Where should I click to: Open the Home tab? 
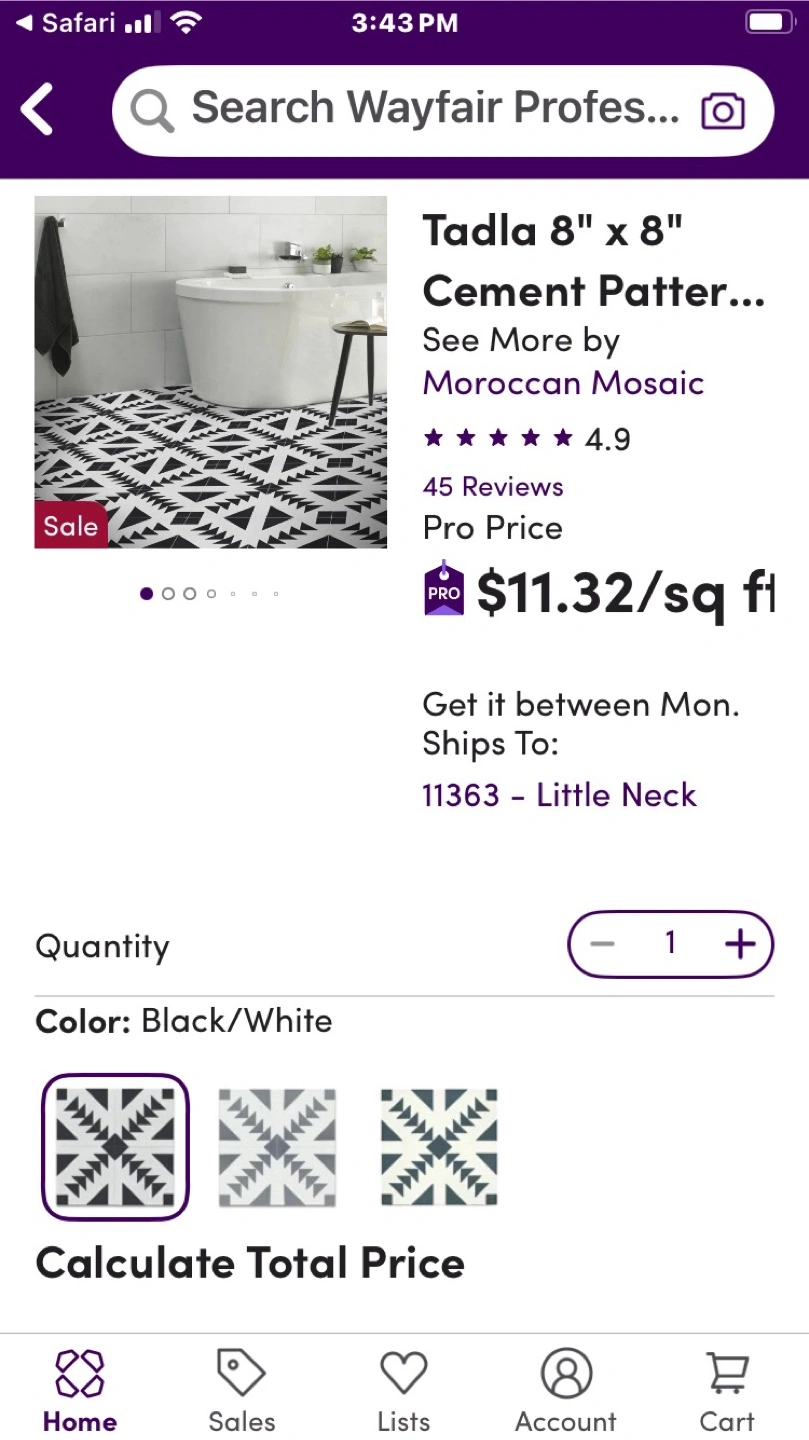coord(80,1390)
